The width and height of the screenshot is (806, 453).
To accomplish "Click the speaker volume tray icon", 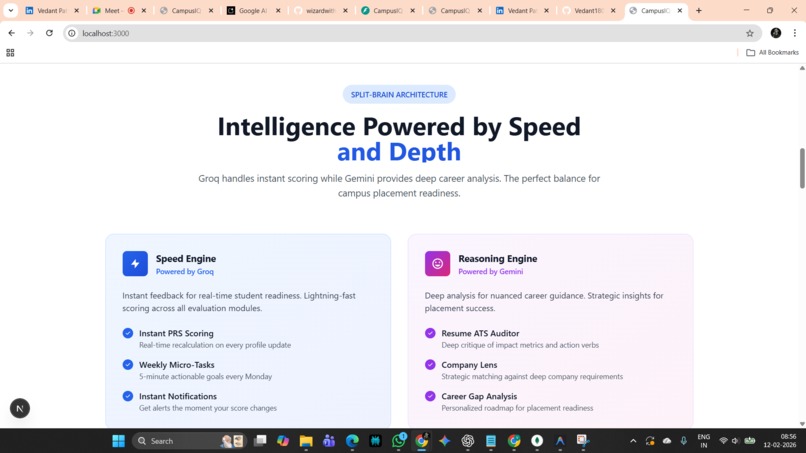I will [736, 441].
